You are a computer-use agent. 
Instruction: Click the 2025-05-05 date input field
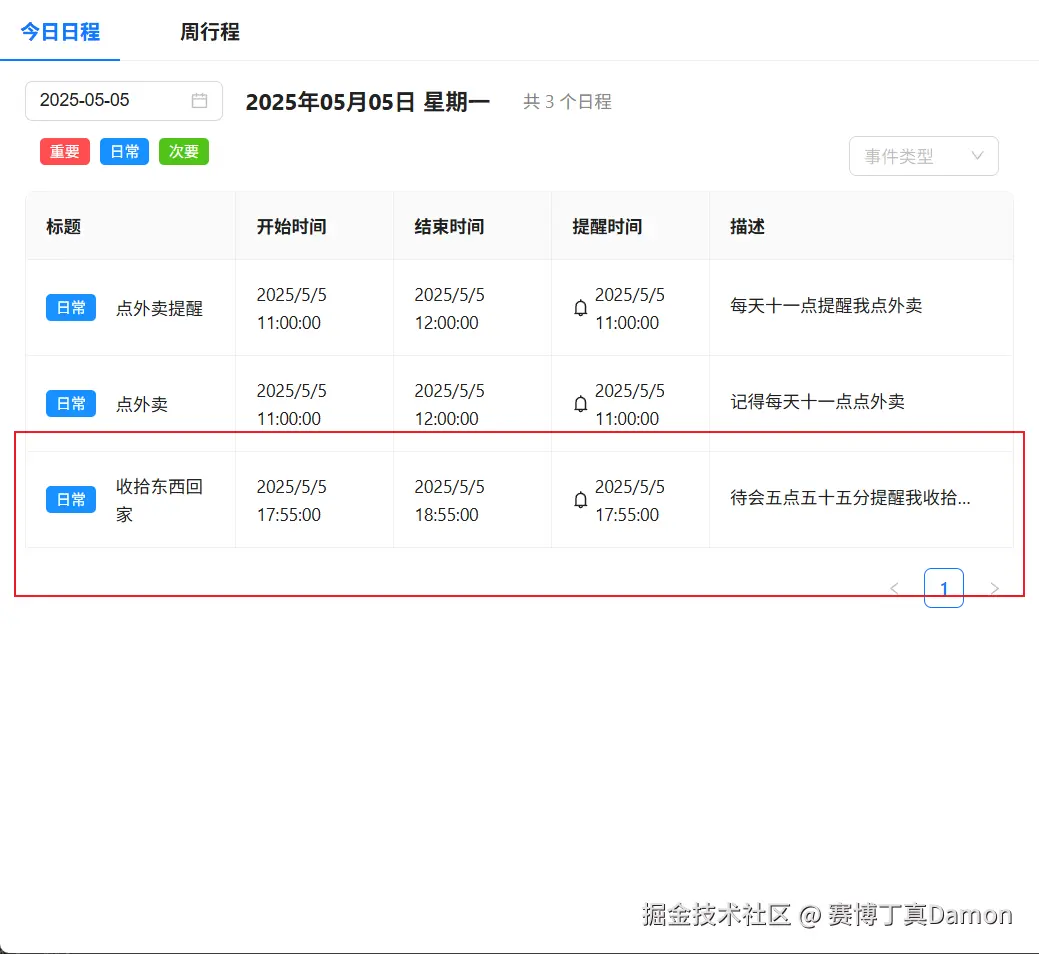(124, 101)
